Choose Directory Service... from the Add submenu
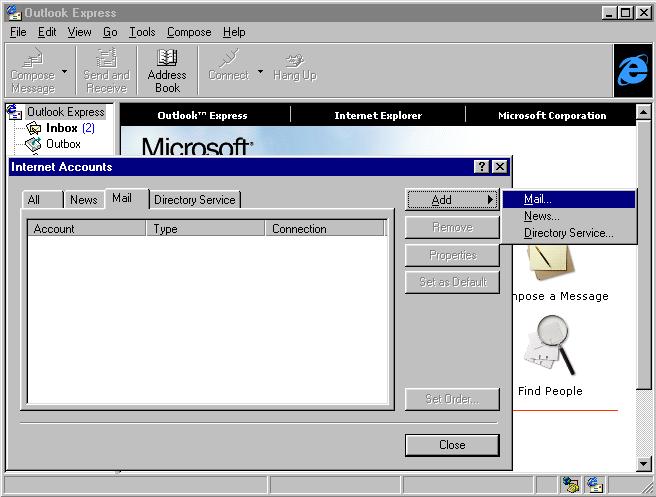This screenshot has width=656, height=497. click(x=569, y=233)
